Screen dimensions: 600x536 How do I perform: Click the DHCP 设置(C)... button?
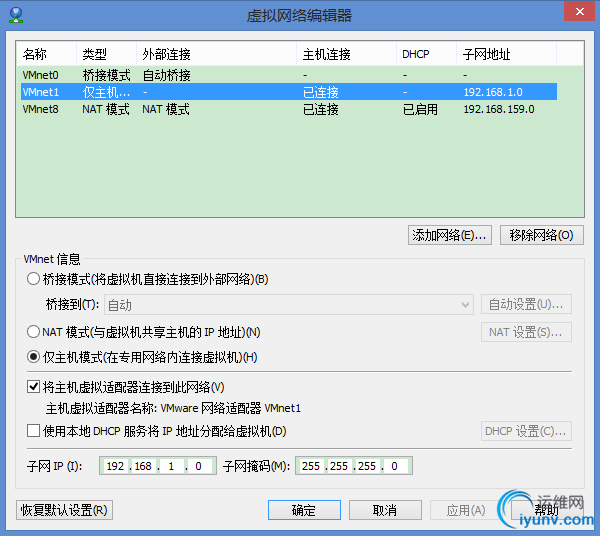526,431
